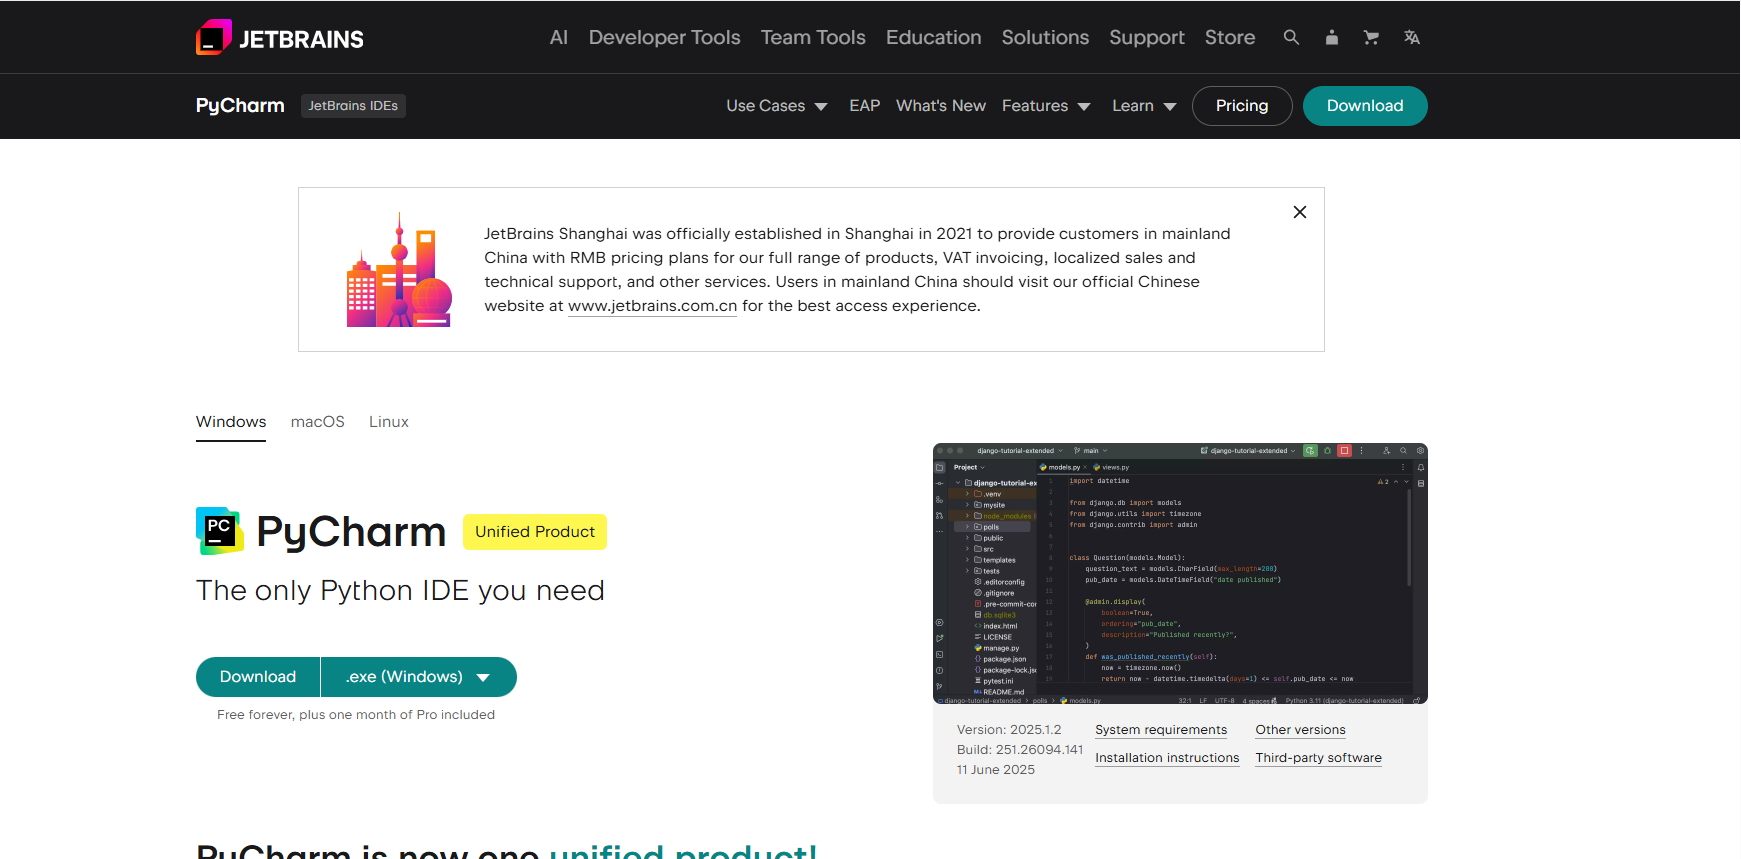
Task: Open Solutions in top navigation
Action: [x=1045, y=37]
